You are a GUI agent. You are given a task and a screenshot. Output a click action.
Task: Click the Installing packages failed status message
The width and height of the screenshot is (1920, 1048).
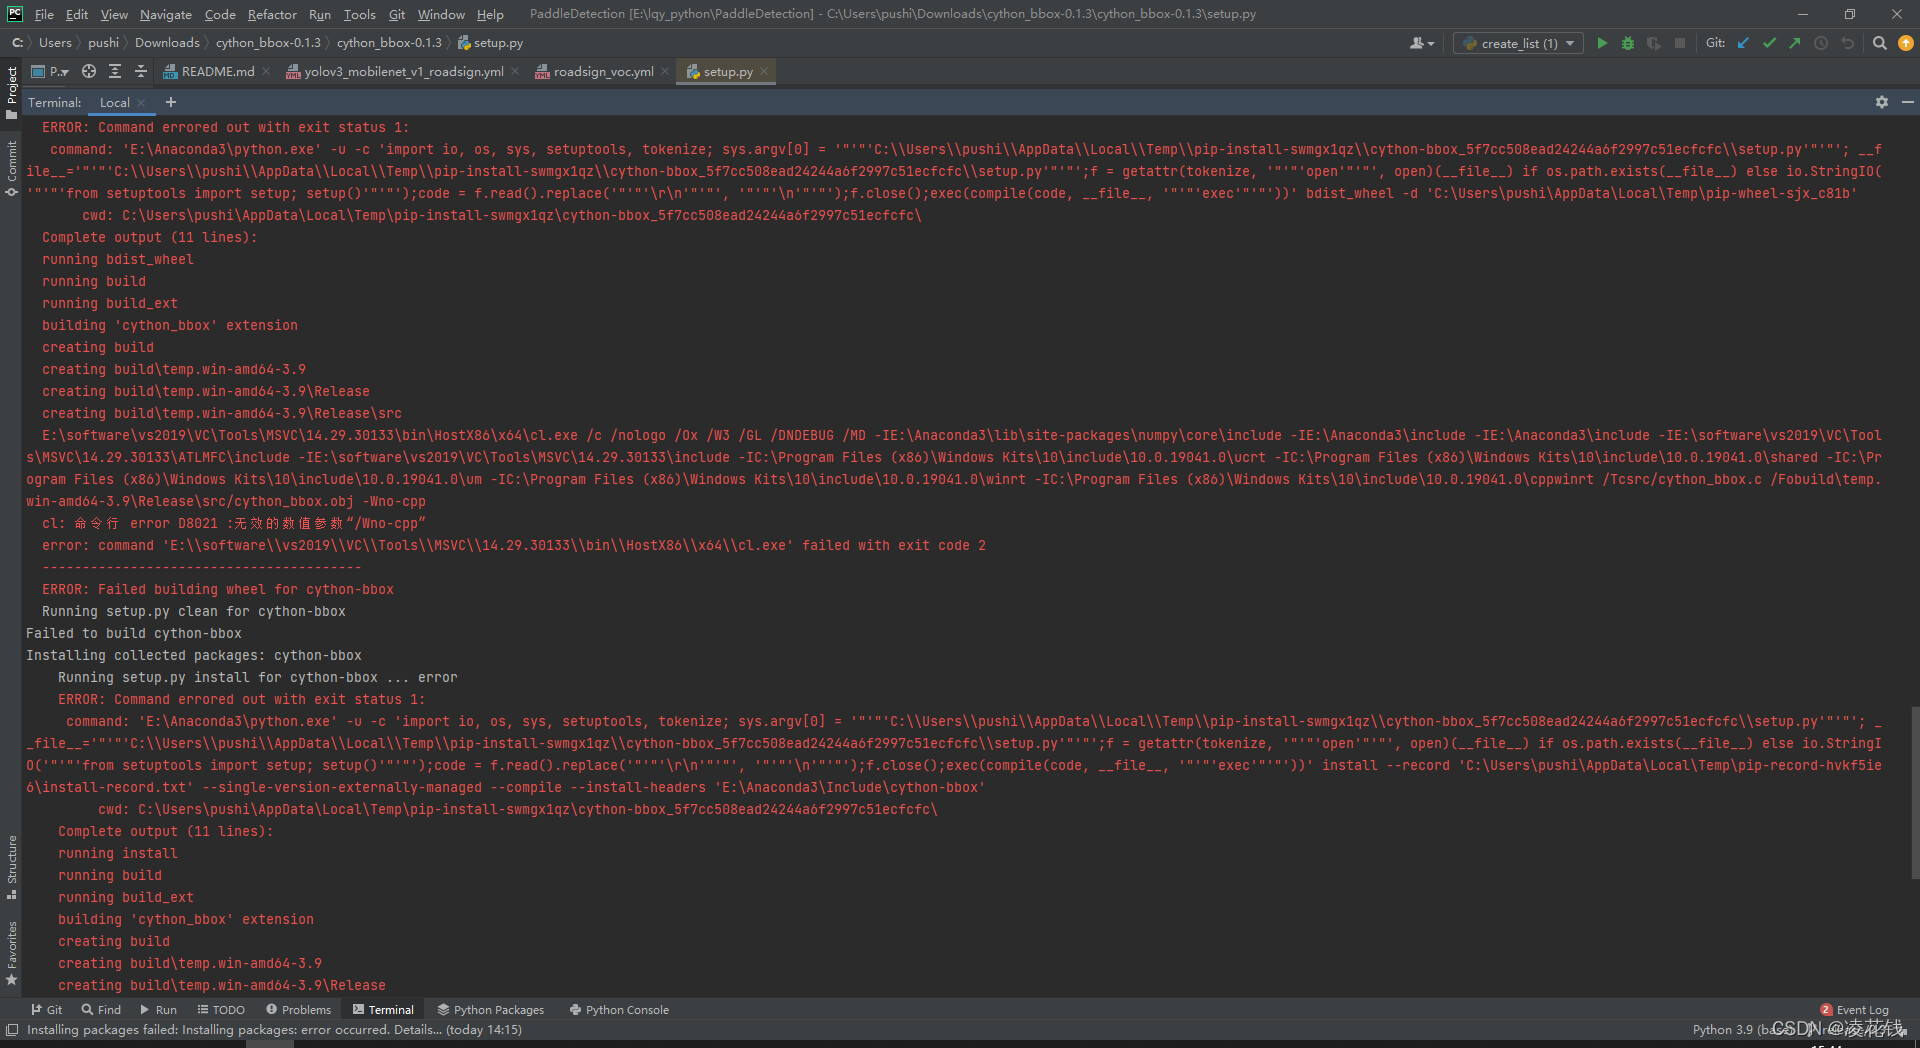pos(275,1029)
